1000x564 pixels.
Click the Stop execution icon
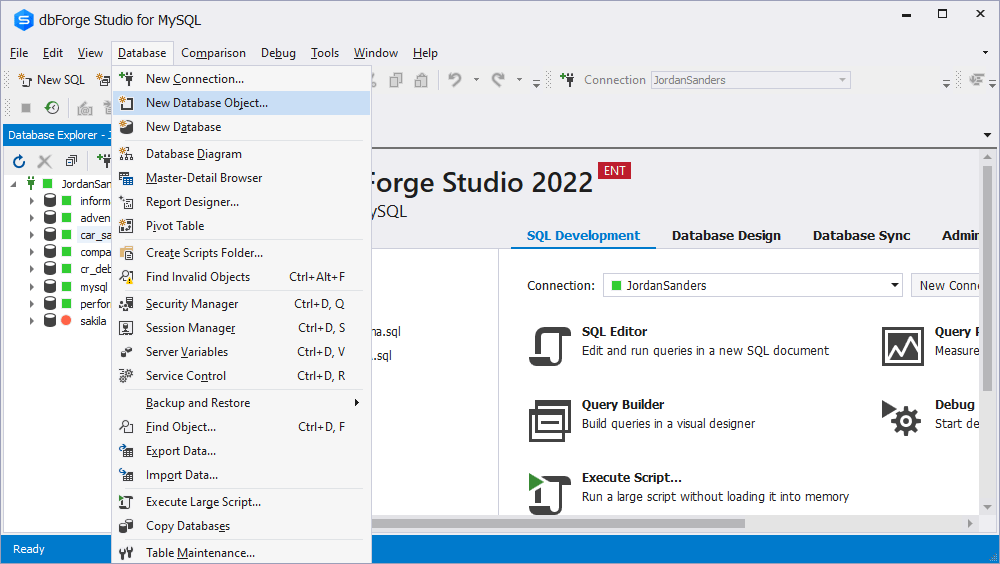(x=26, y=108)
